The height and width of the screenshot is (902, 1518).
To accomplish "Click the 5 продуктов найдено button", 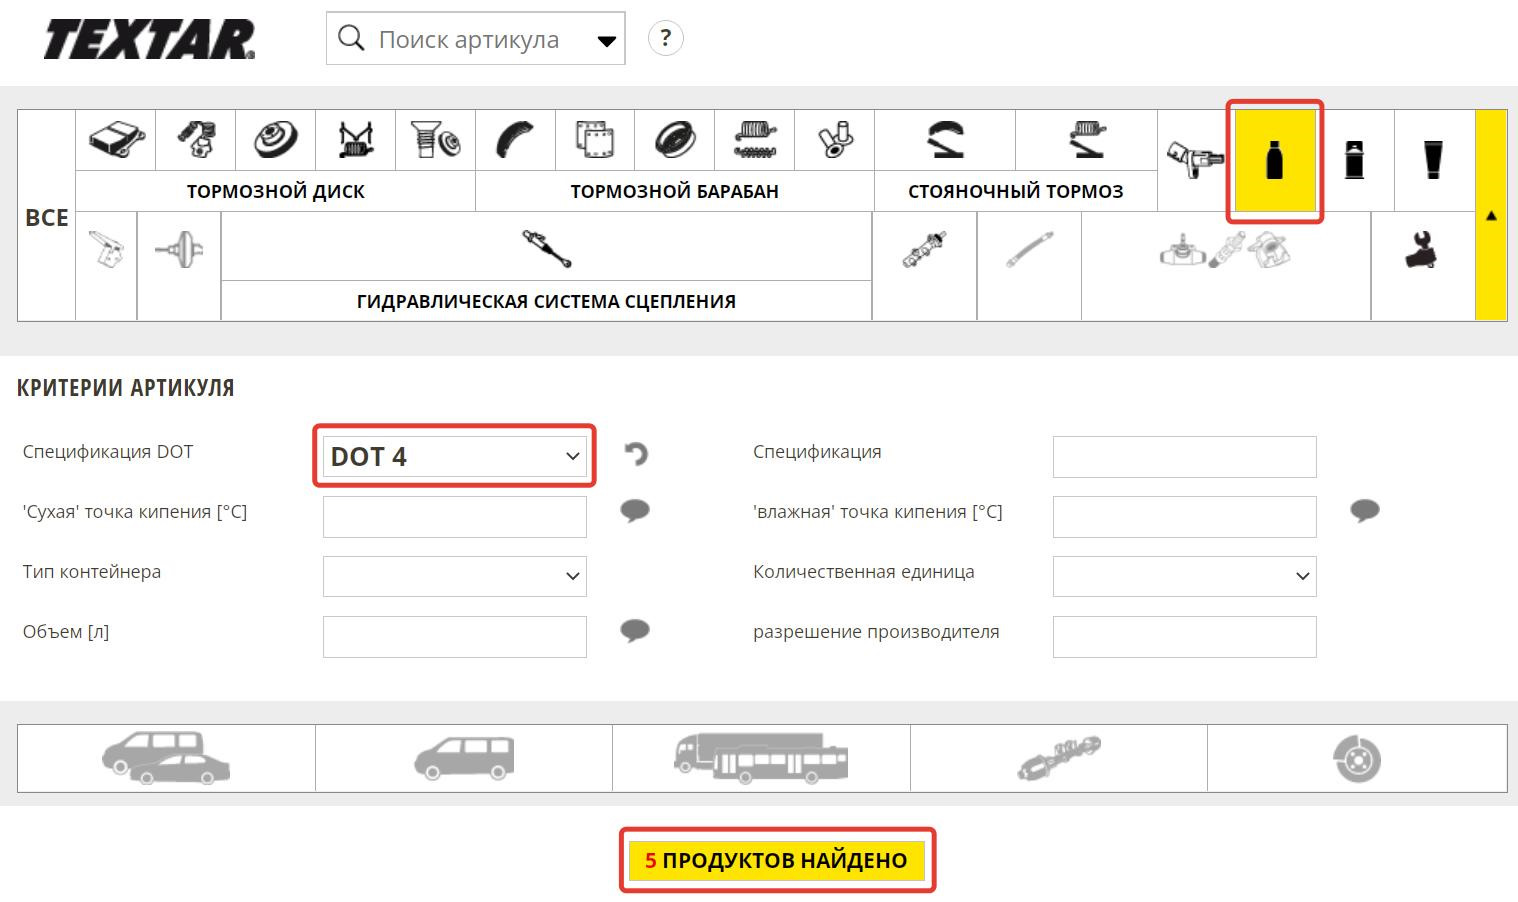I will (x=777, y=860).
